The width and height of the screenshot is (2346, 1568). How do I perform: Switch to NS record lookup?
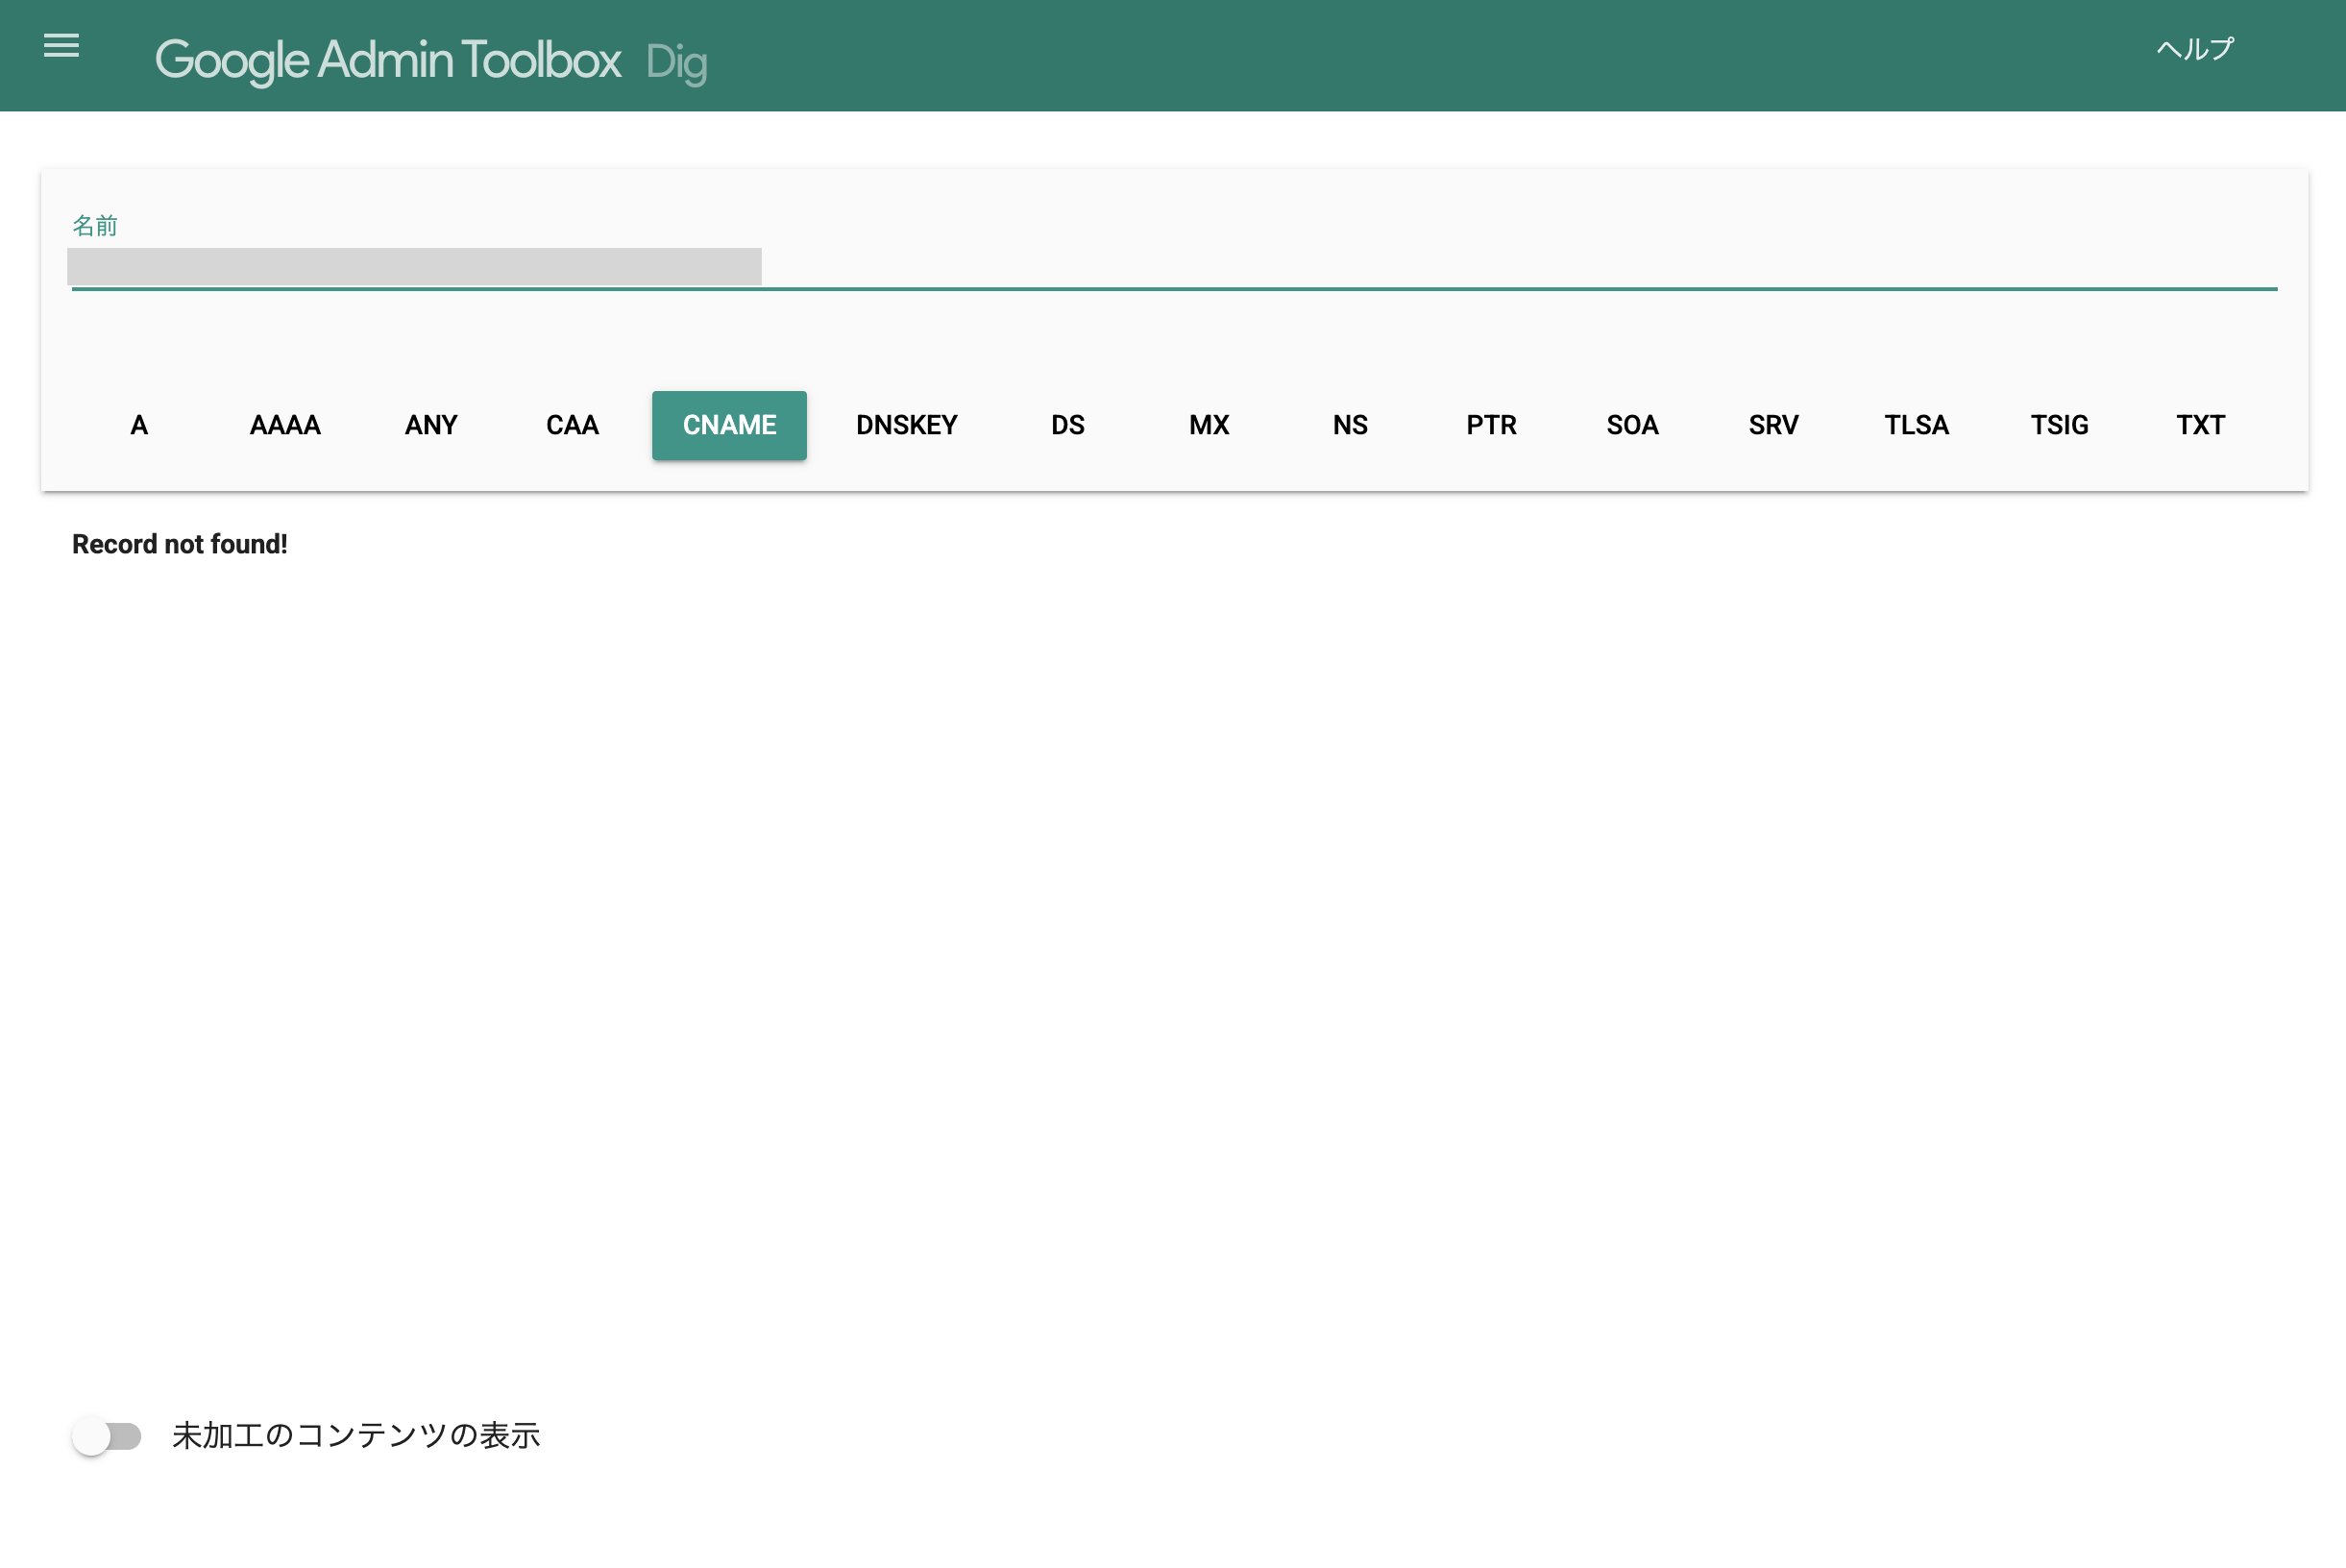(x=1349, y=426)
